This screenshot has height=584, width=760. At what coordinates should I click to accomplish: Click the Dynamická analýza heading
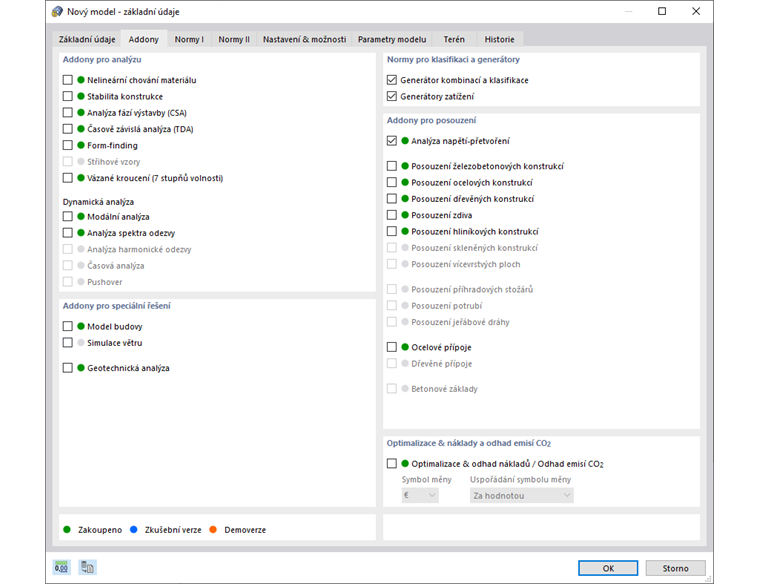pos(98,202)
